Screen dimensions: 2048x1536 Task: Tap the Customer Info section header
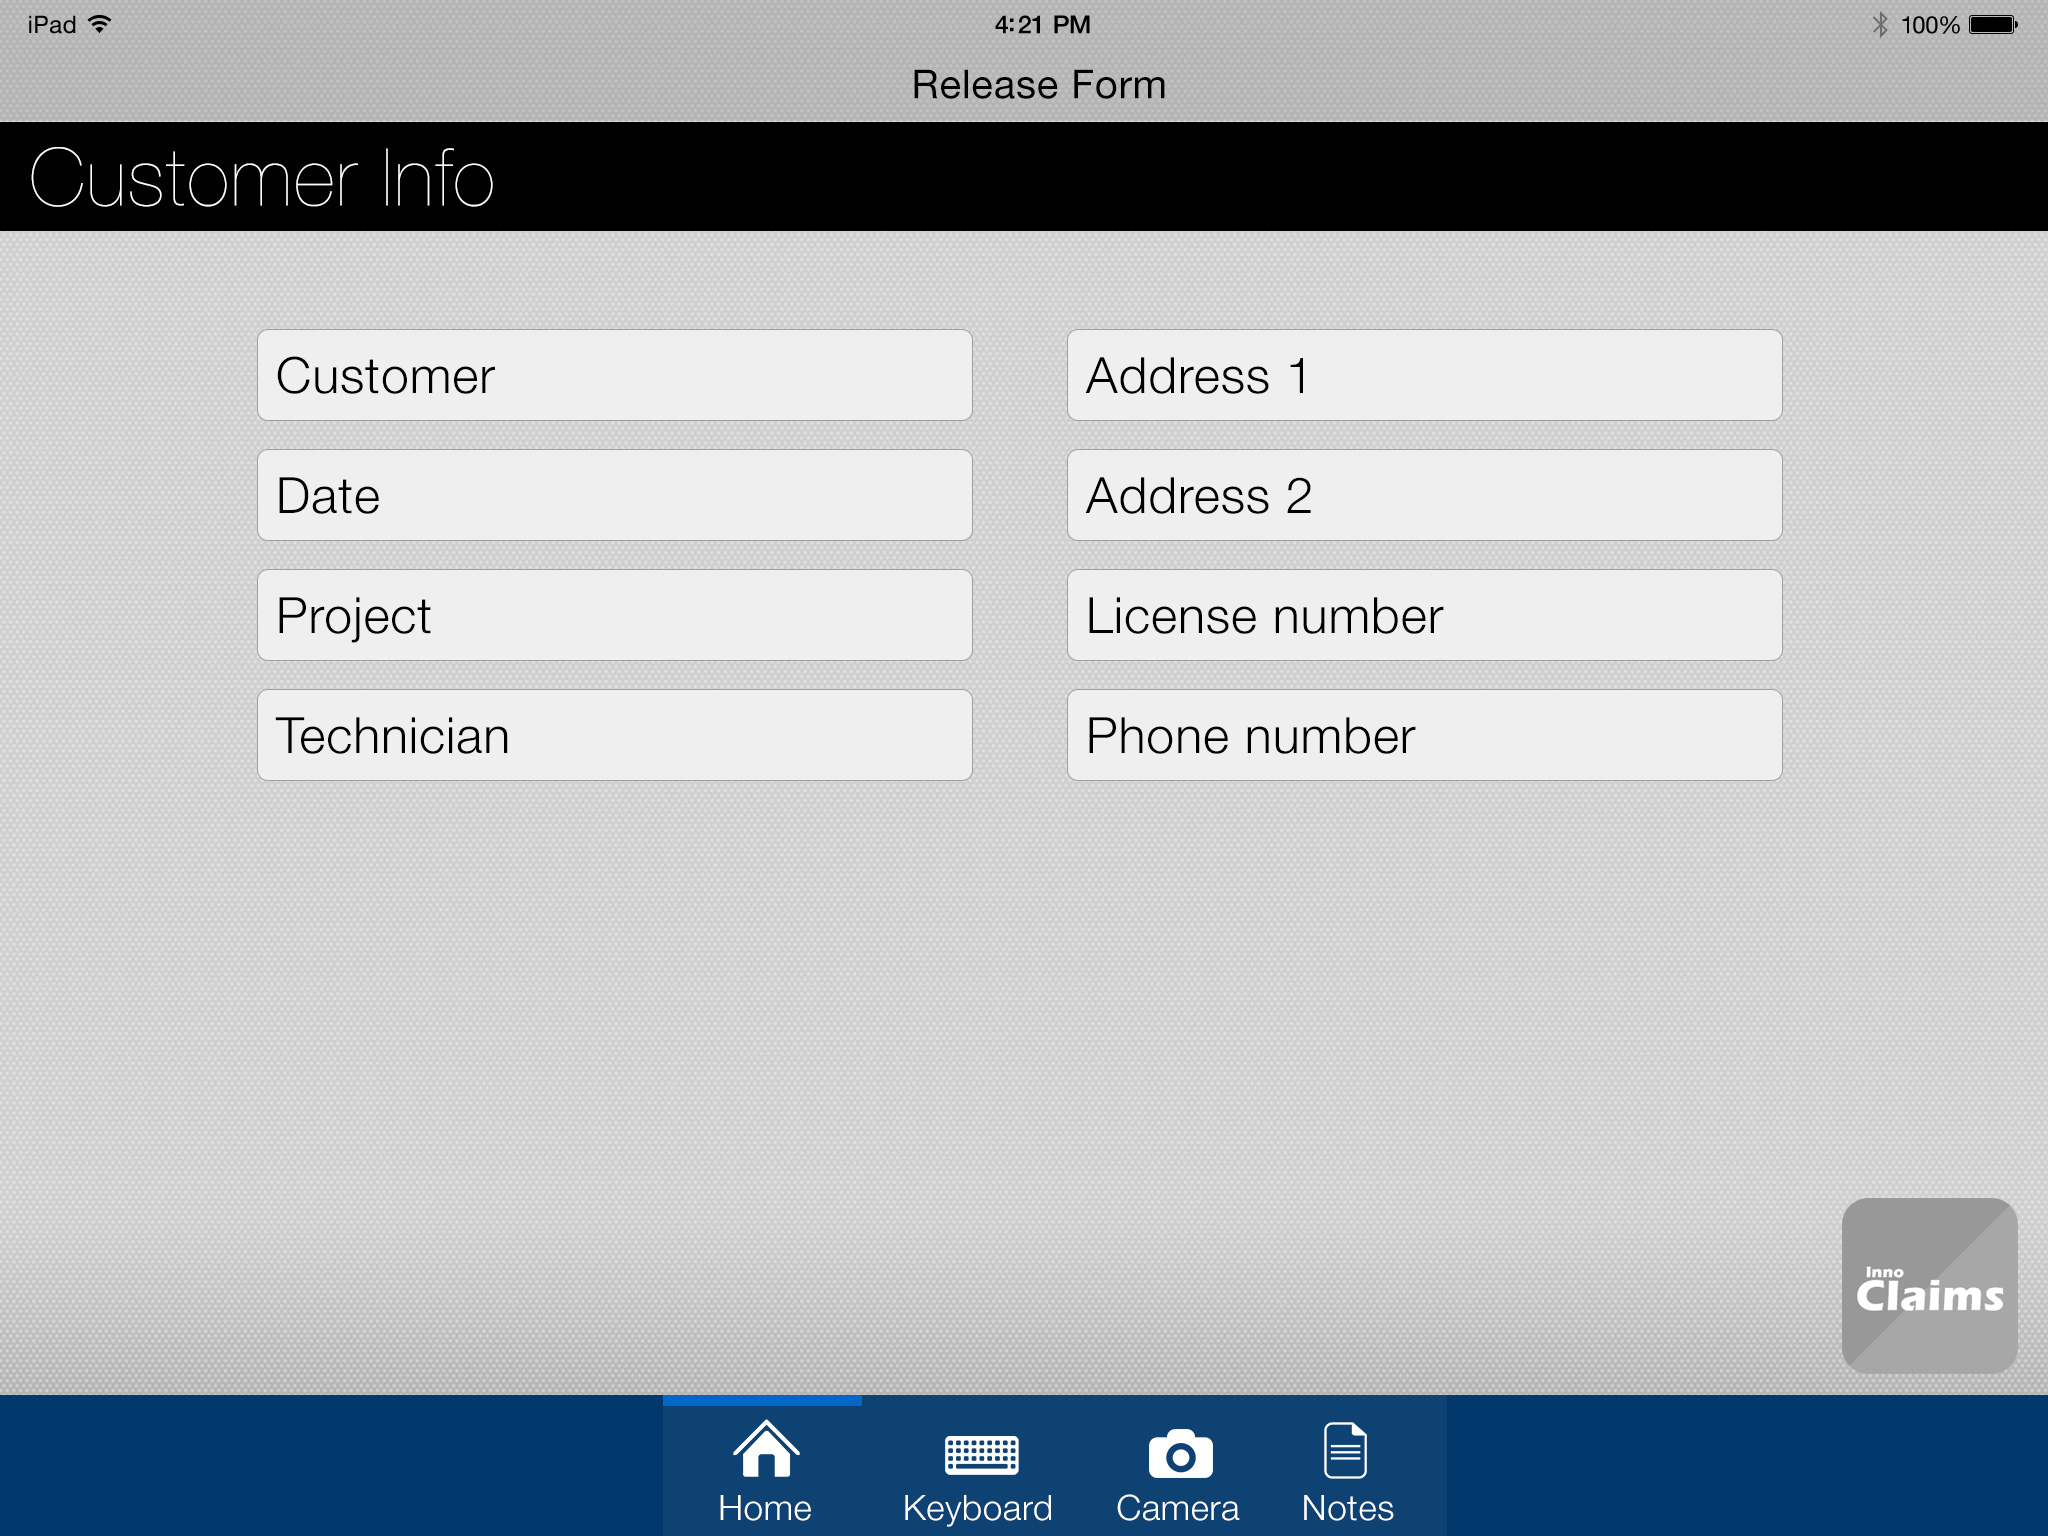click(x=262, y=177)
